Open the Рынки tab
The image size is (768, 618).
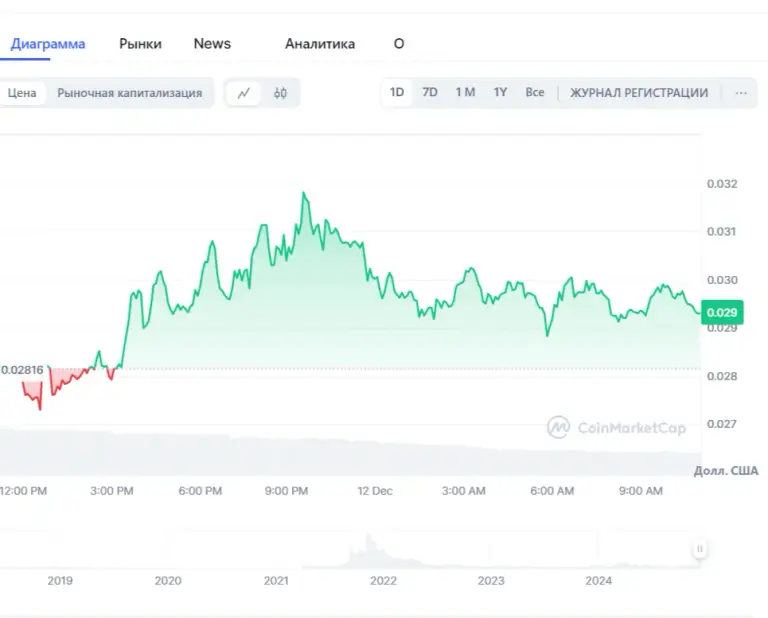pyautogui.click(x=141, y=44)
